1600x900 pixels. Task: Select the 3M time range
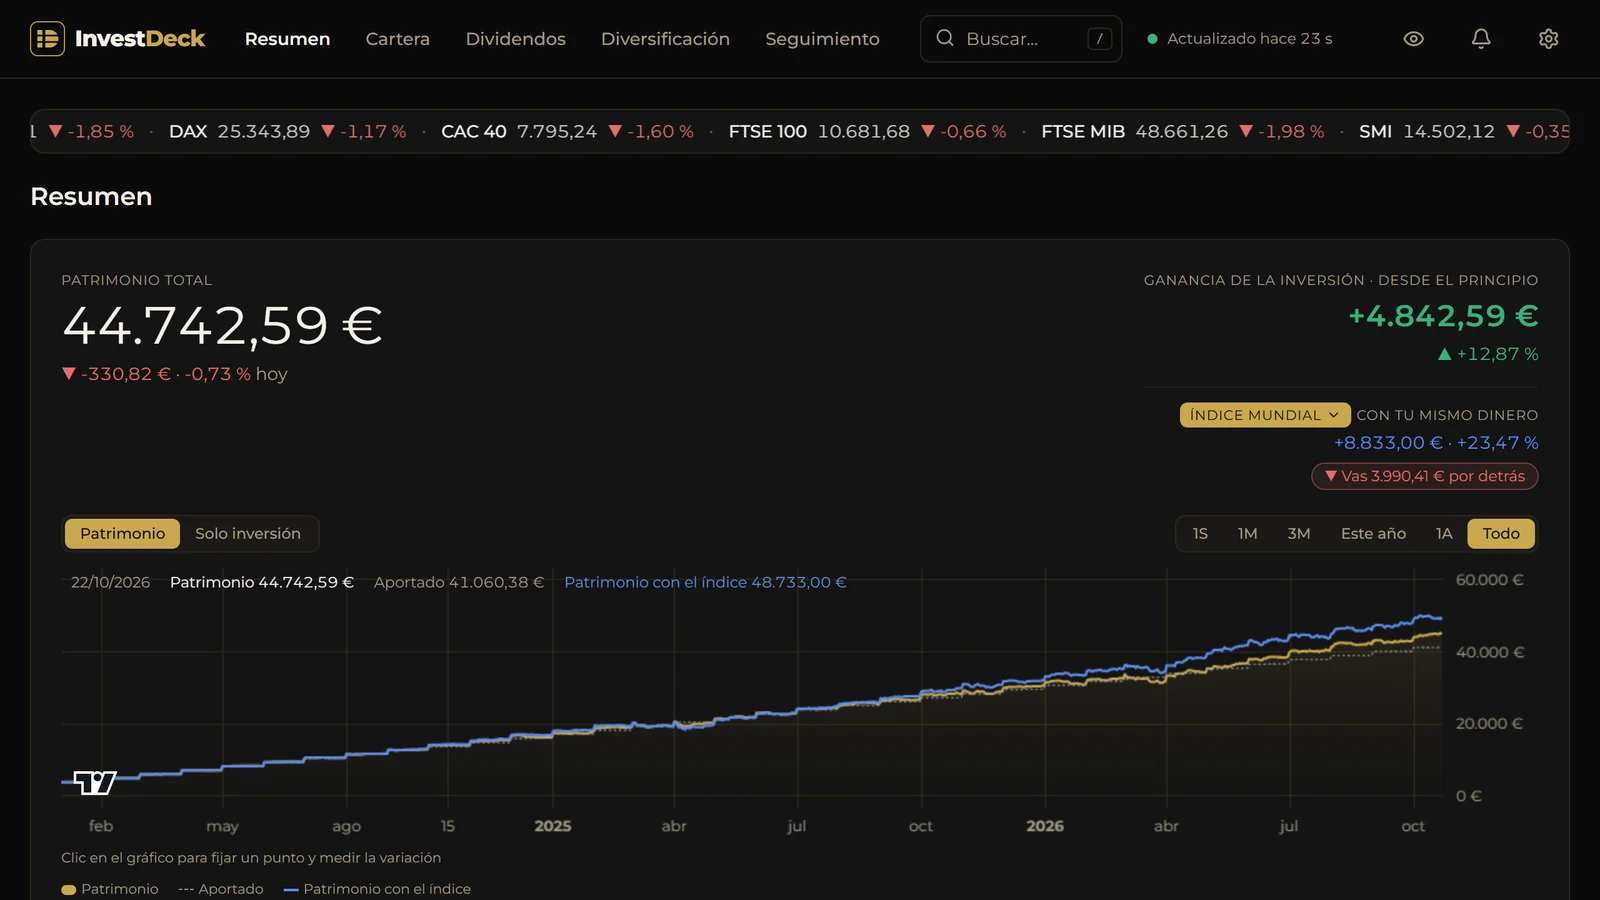1298,534
